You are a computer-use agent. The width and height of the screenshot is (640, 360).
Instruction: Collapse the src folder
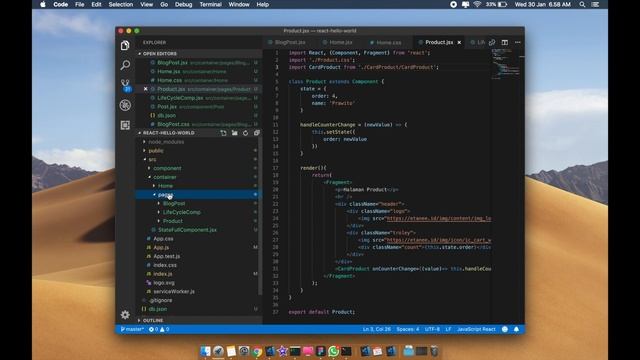click(152, 160)
